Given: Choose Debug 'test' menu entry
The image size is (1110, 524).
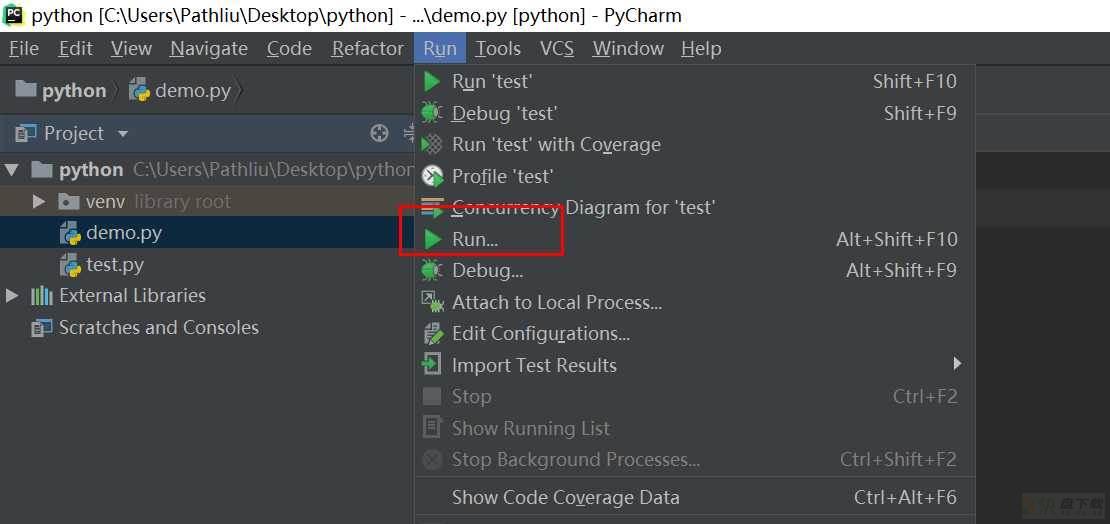Looking at the screenshot, I should click(694, 113).
